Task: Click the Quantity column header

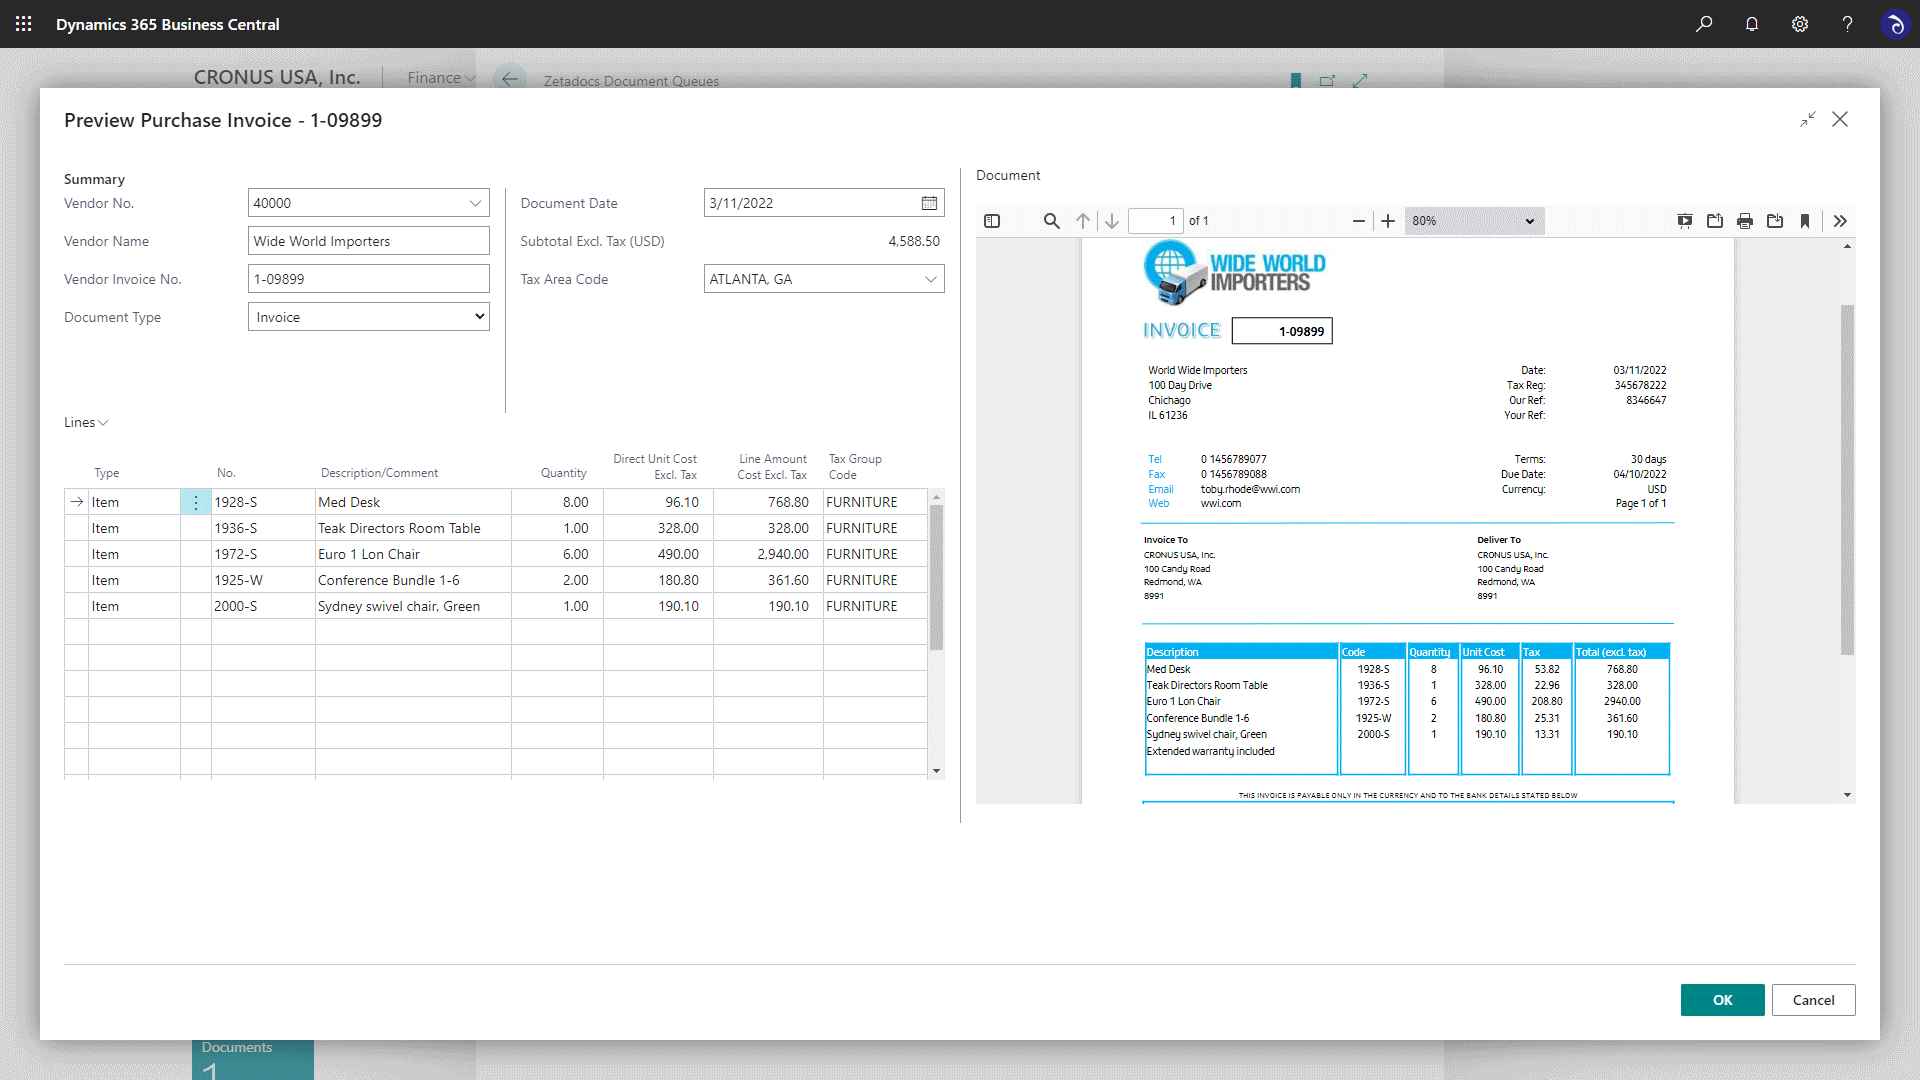Action: coord(563,473)
